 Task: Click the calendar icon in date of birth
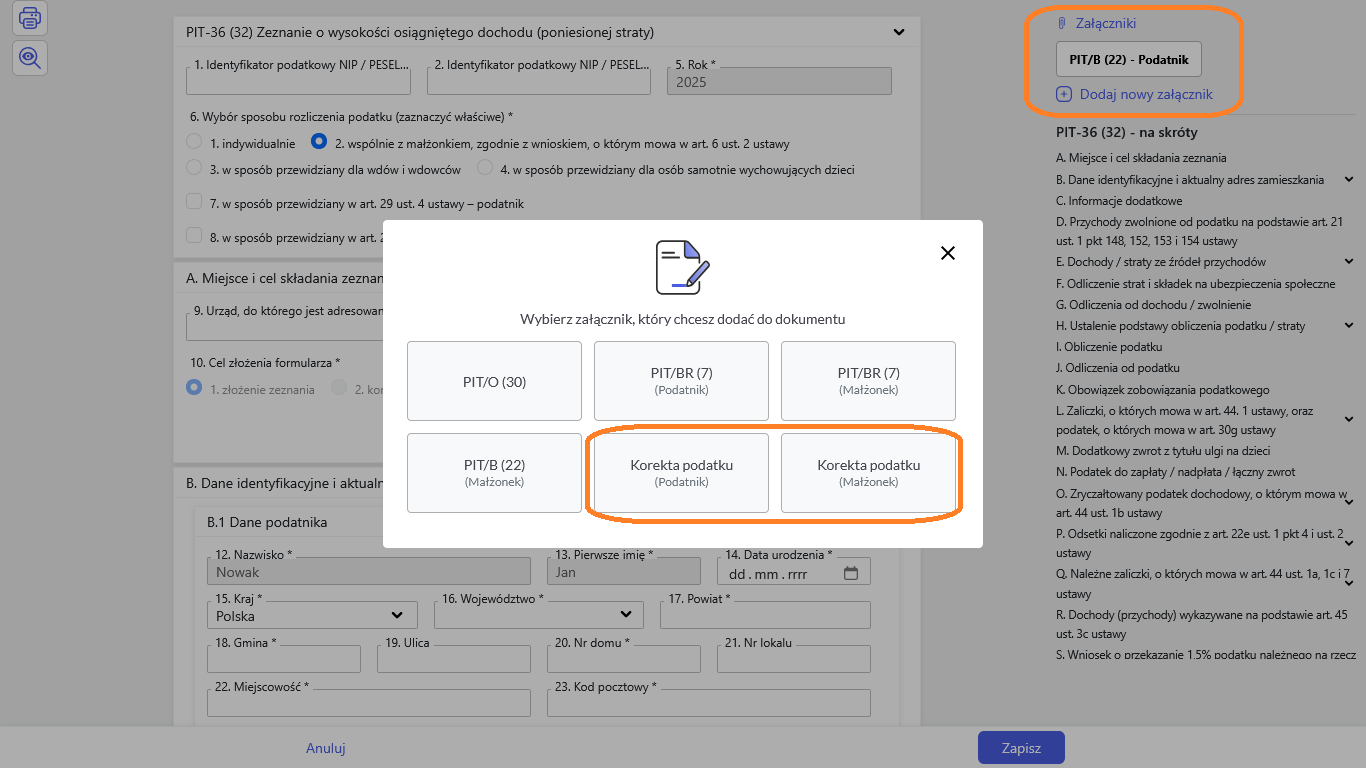click(x=851, y=573)
